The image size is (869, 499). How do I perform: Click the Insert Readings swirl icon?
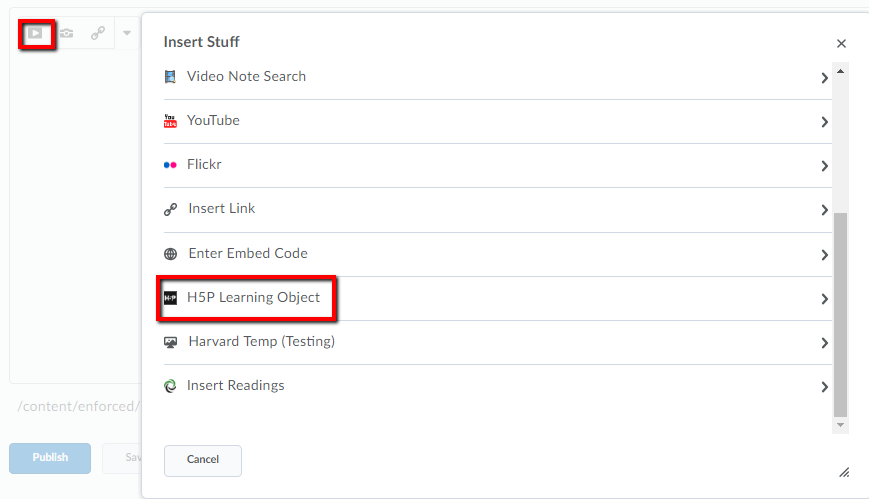coord(170,386)
